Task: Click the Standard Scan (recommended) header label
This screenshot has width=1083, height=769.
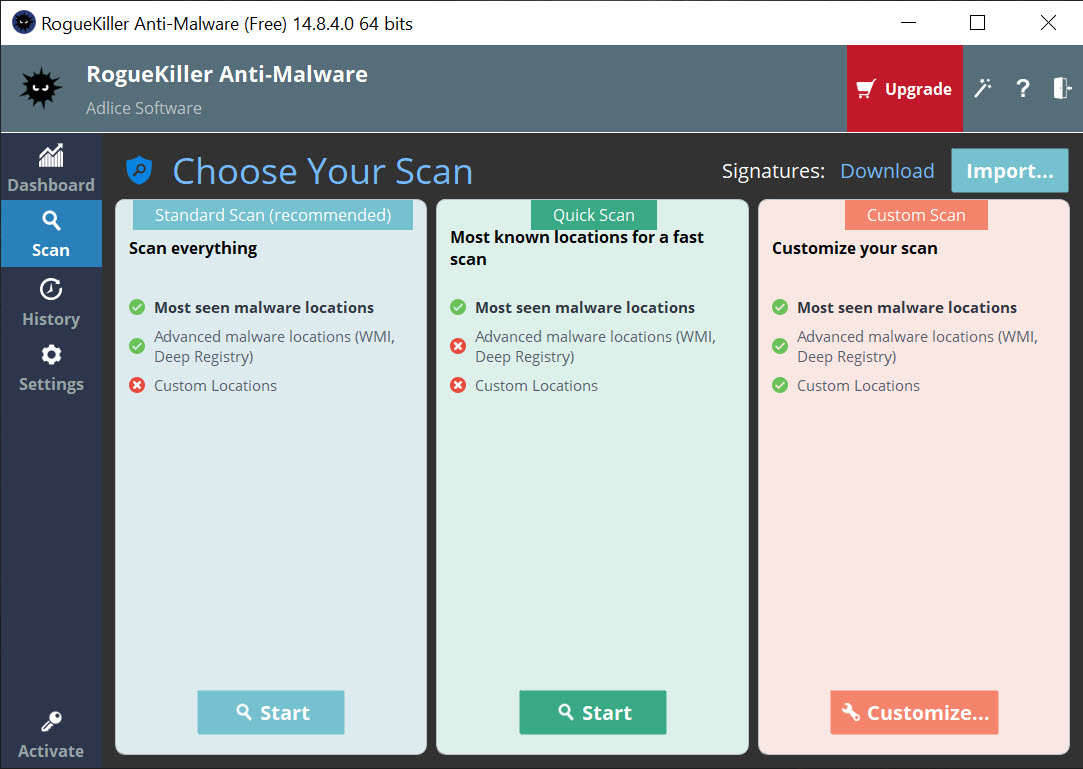Action: (x=273, y=215)
